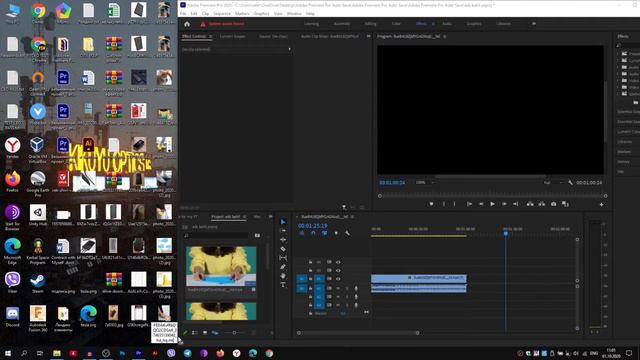
Task: Click the Extract button
Action: tap(542, 204)
